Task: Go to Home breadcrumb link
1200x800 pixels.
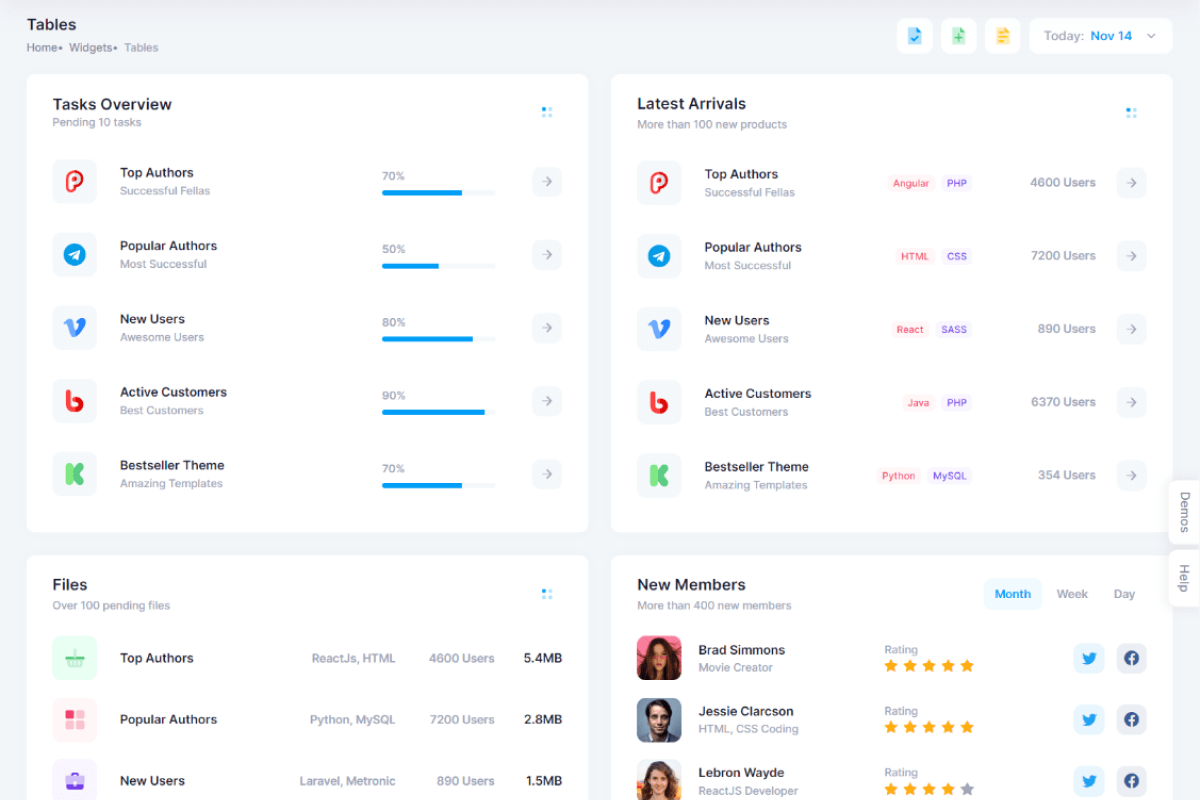Action: click(42, 47)
